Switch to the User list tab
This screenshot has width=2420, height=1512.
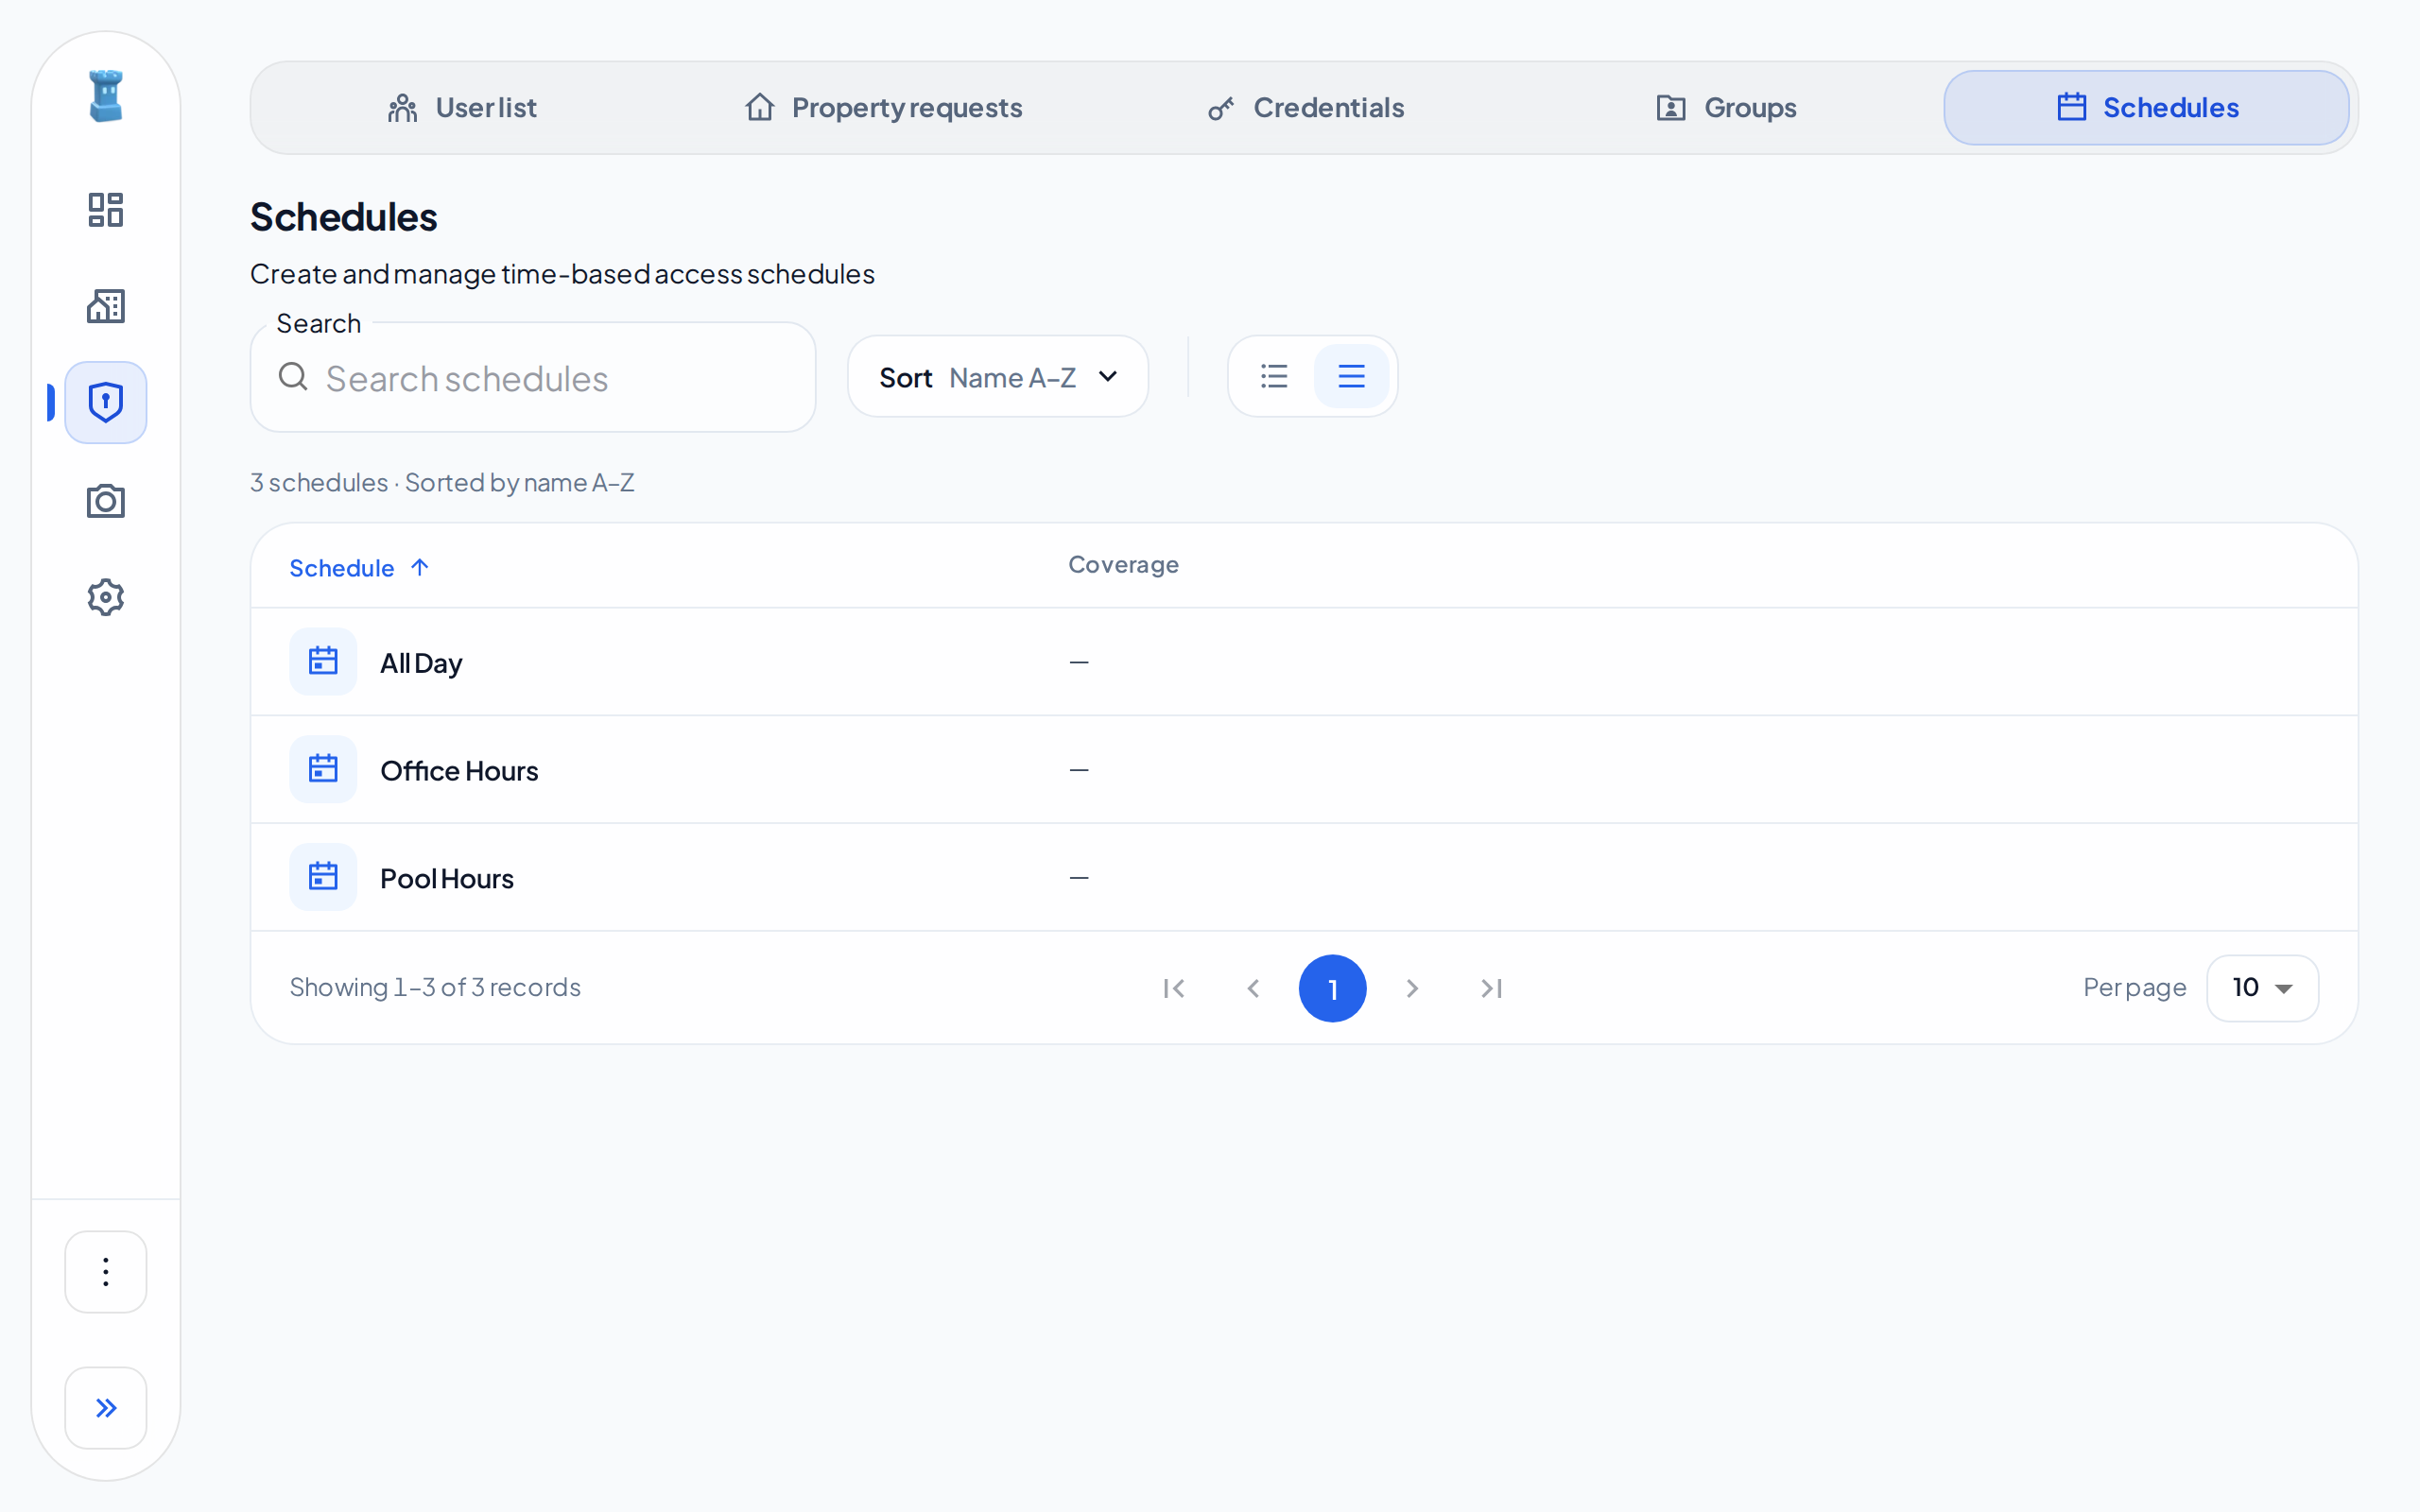point(462,108)
